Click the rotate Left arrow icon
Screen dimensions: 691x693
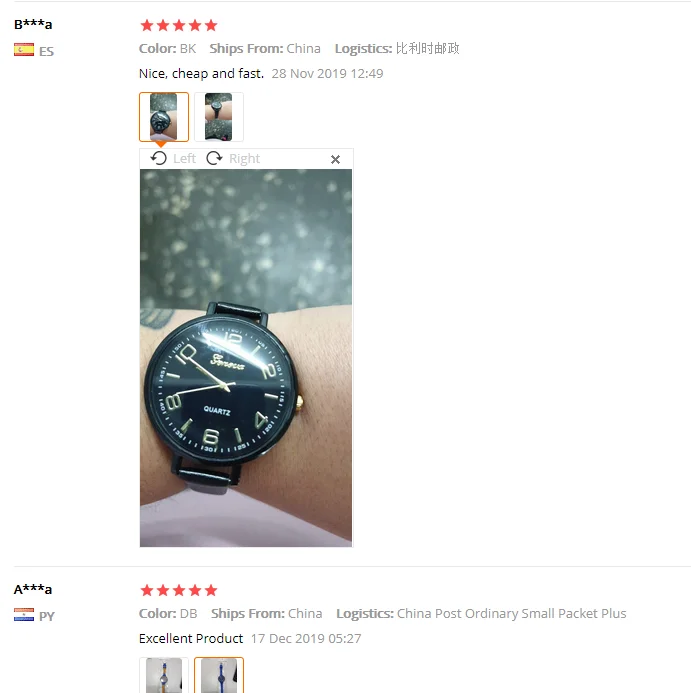[159, 158]
